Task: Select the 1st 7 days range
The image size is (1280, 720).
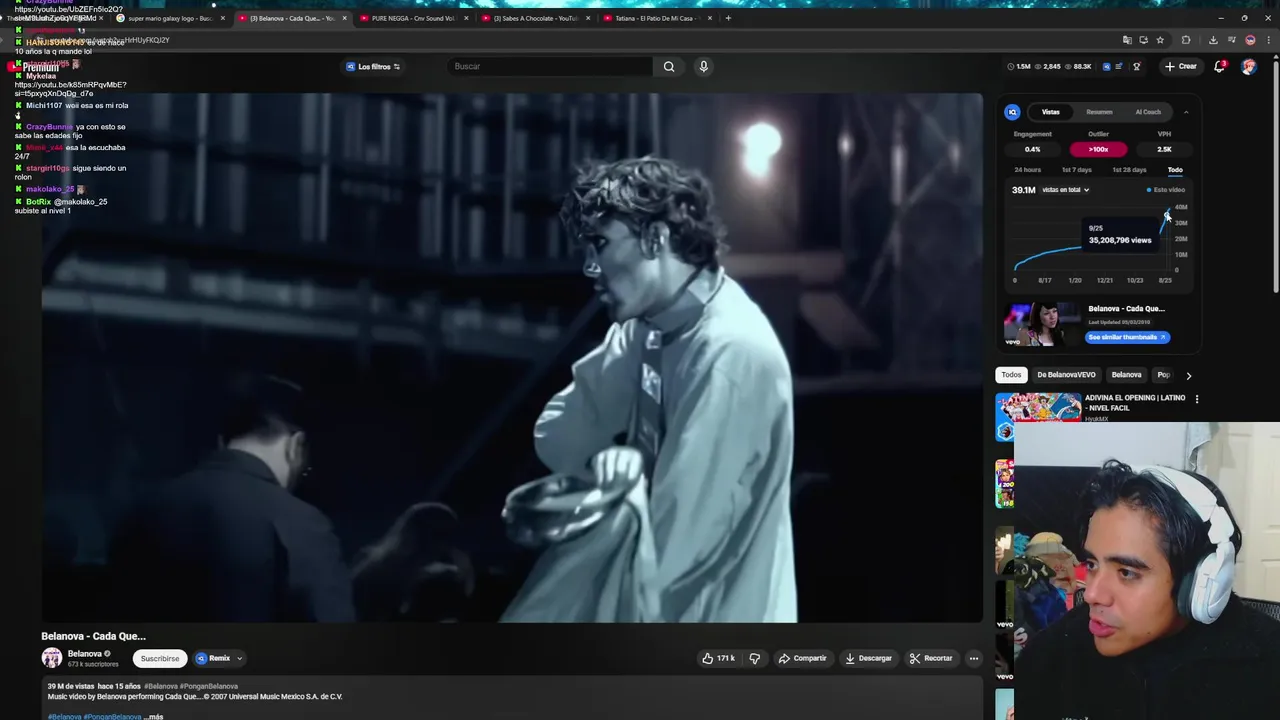Action: click(1077, 170)
